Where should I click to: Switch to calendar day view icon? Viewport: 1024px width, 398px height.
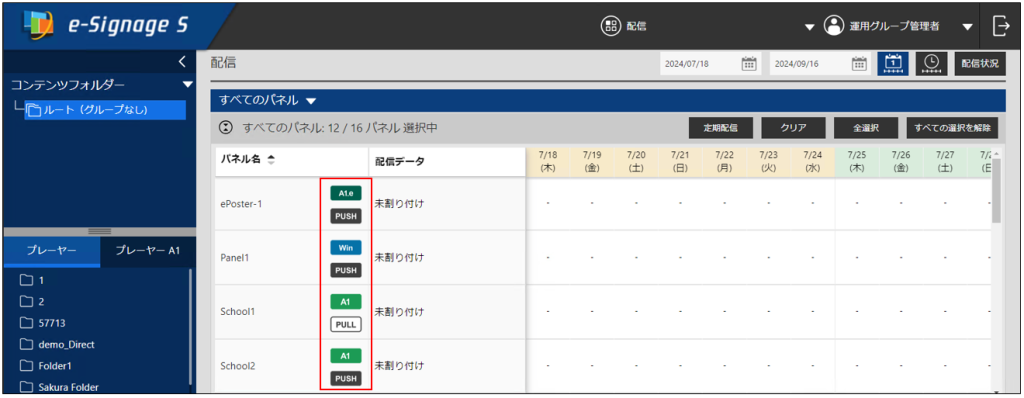coord(894,63)
